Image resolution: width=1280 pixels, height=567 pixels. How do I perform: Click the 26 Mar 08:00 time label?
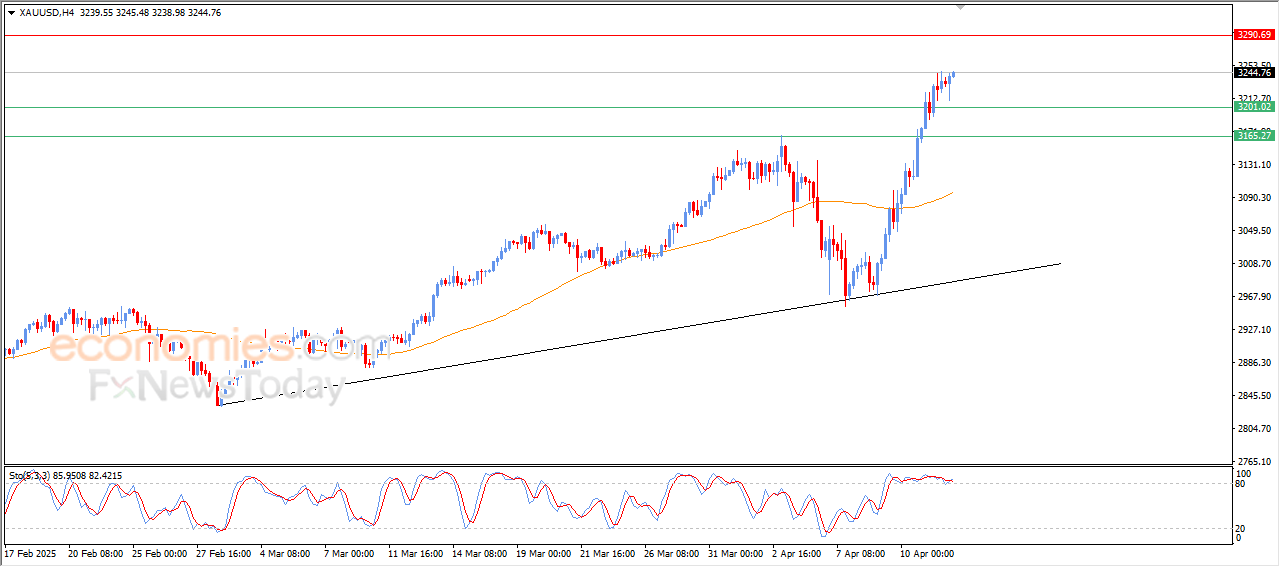click(x=672, y=553)
